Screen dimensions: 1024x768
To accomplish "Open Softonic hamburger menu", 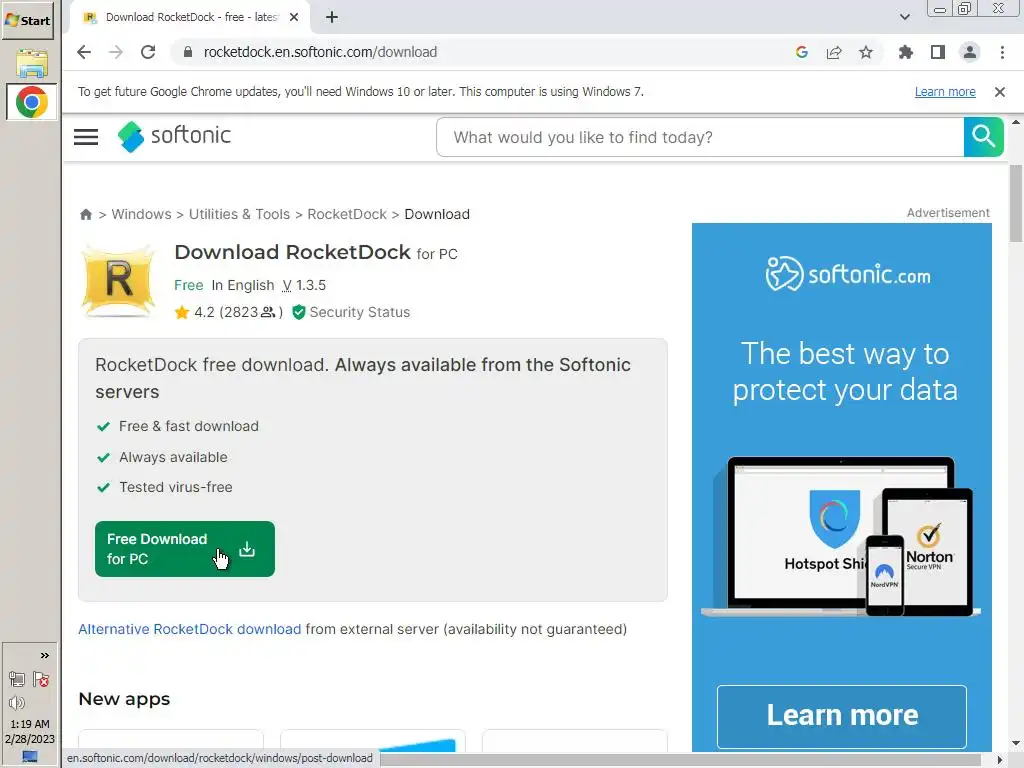I will [86, 136].
